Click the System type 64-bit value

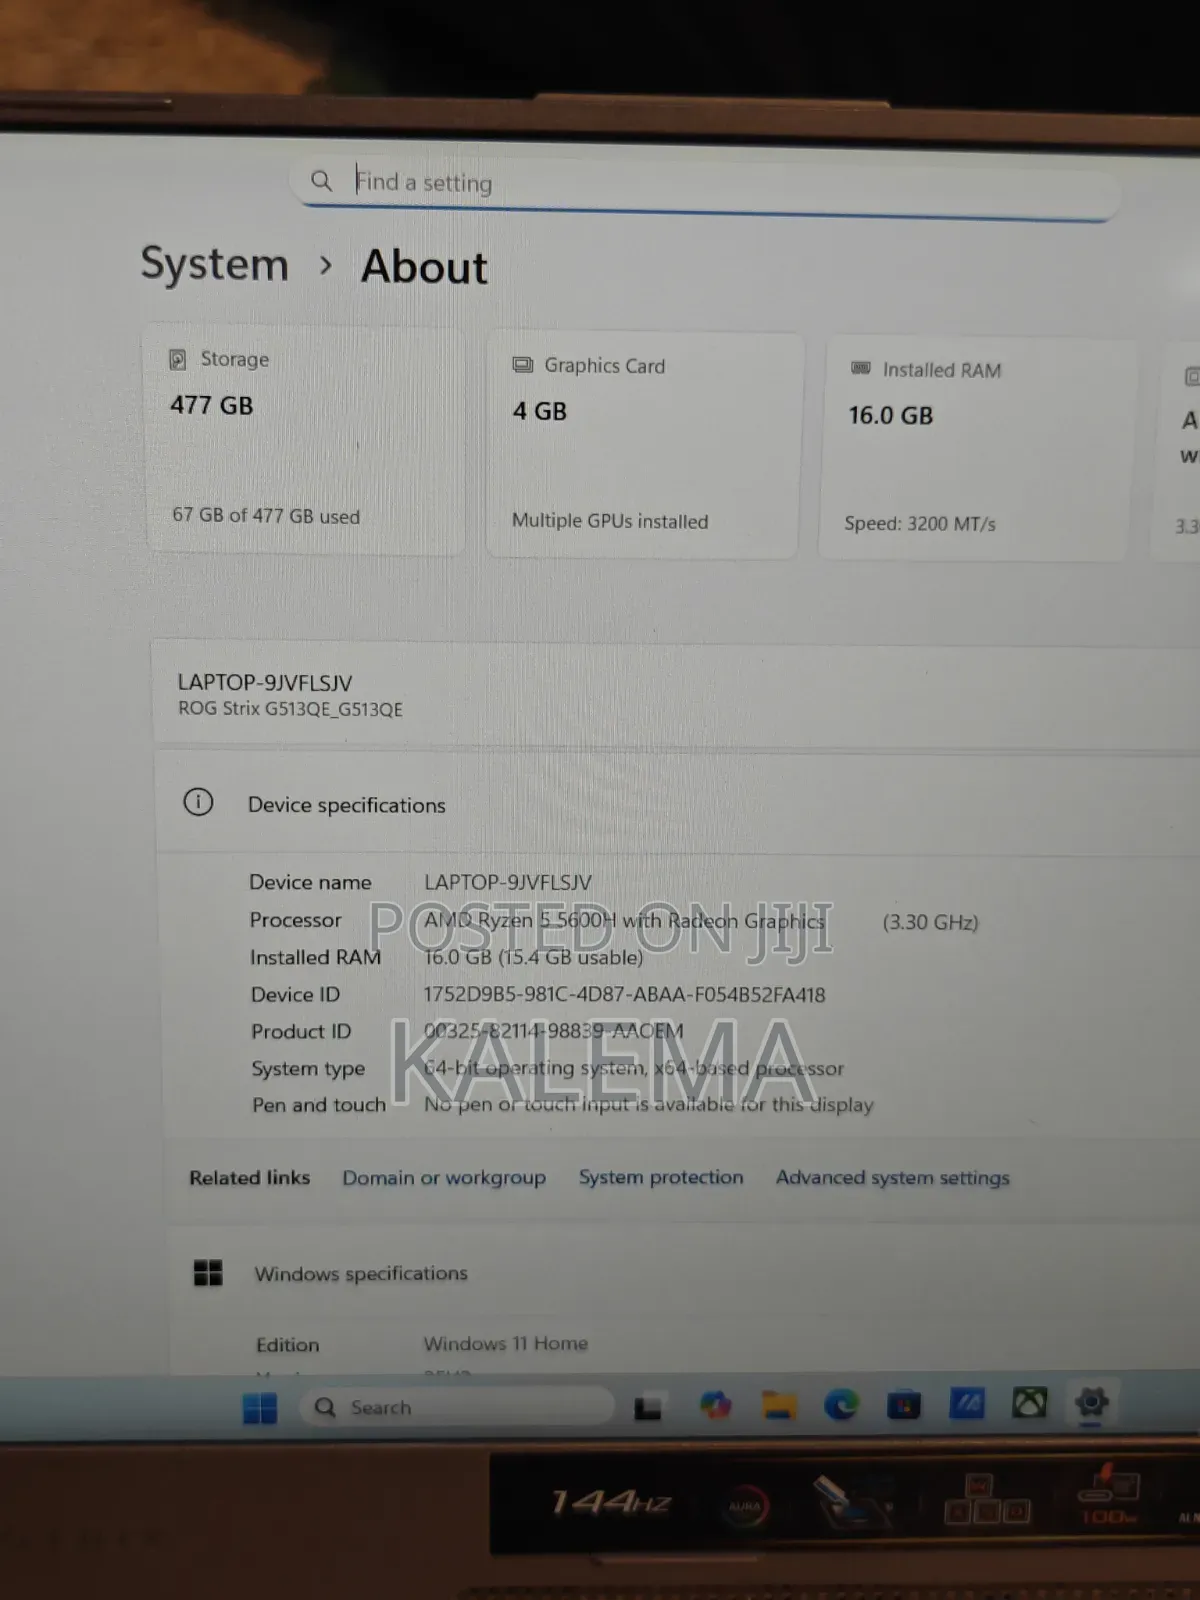[634, 1068]
